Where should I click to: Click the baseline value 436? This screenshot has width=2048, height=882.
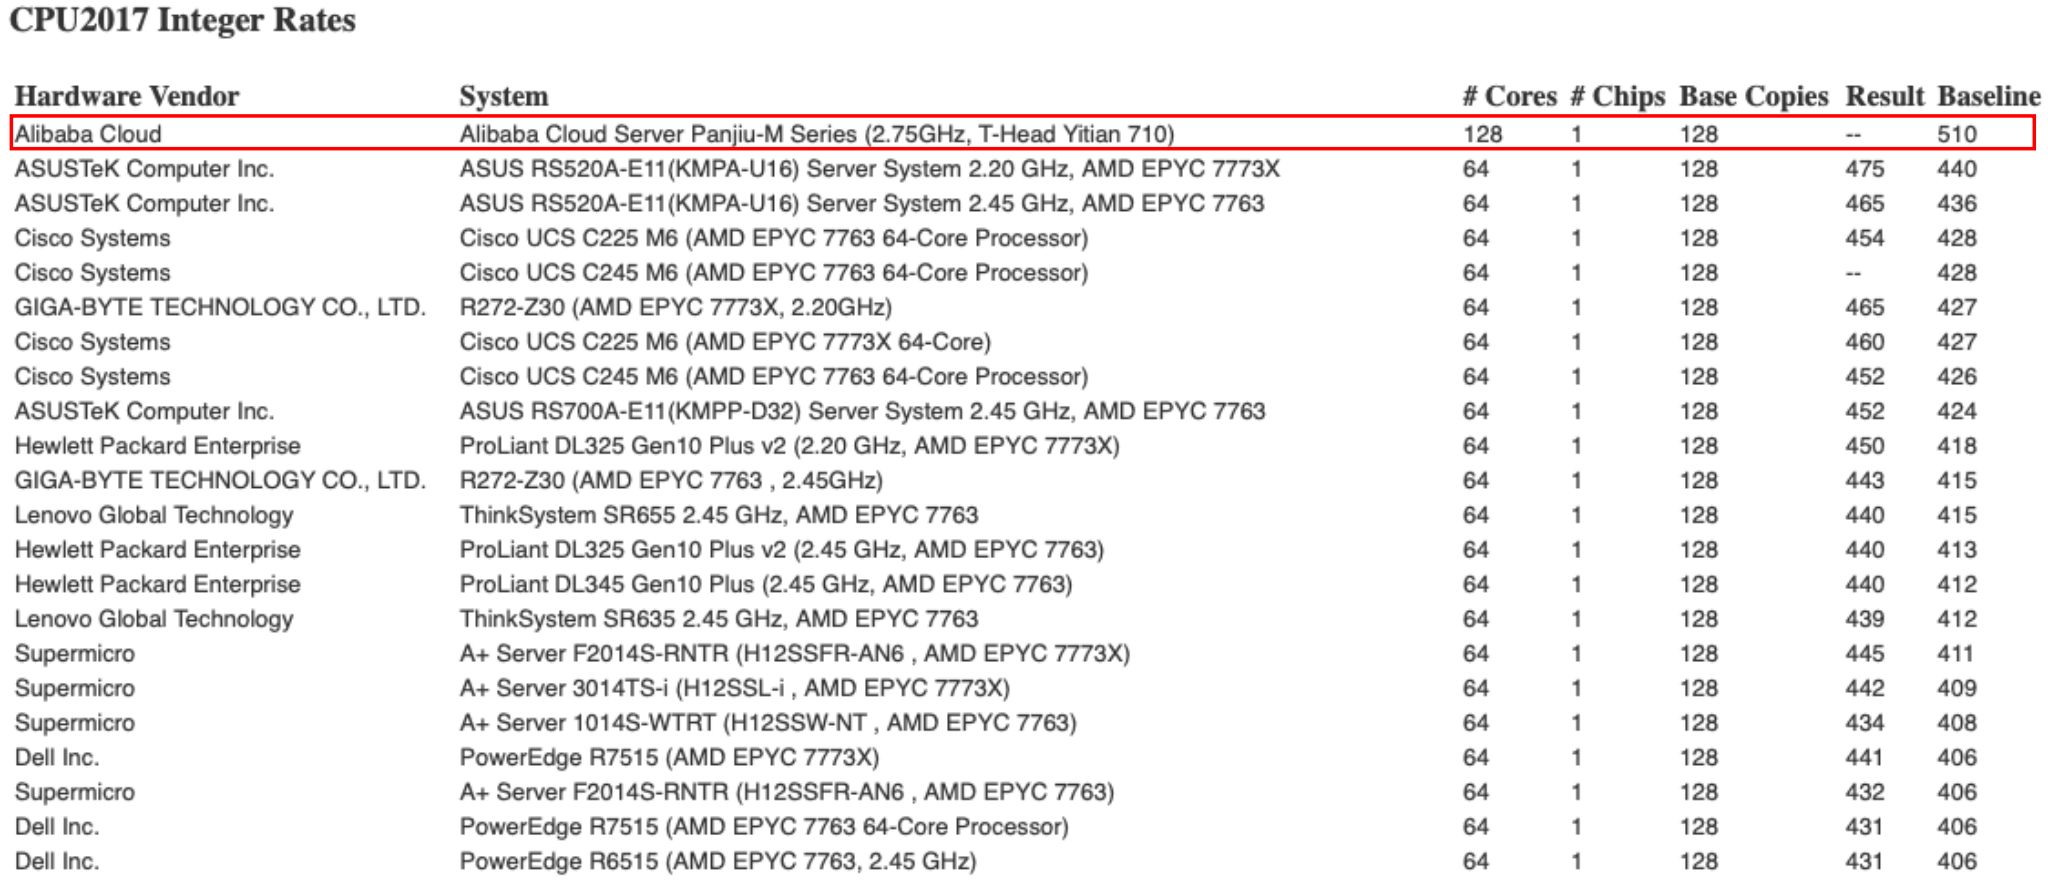click(1957, 204)
